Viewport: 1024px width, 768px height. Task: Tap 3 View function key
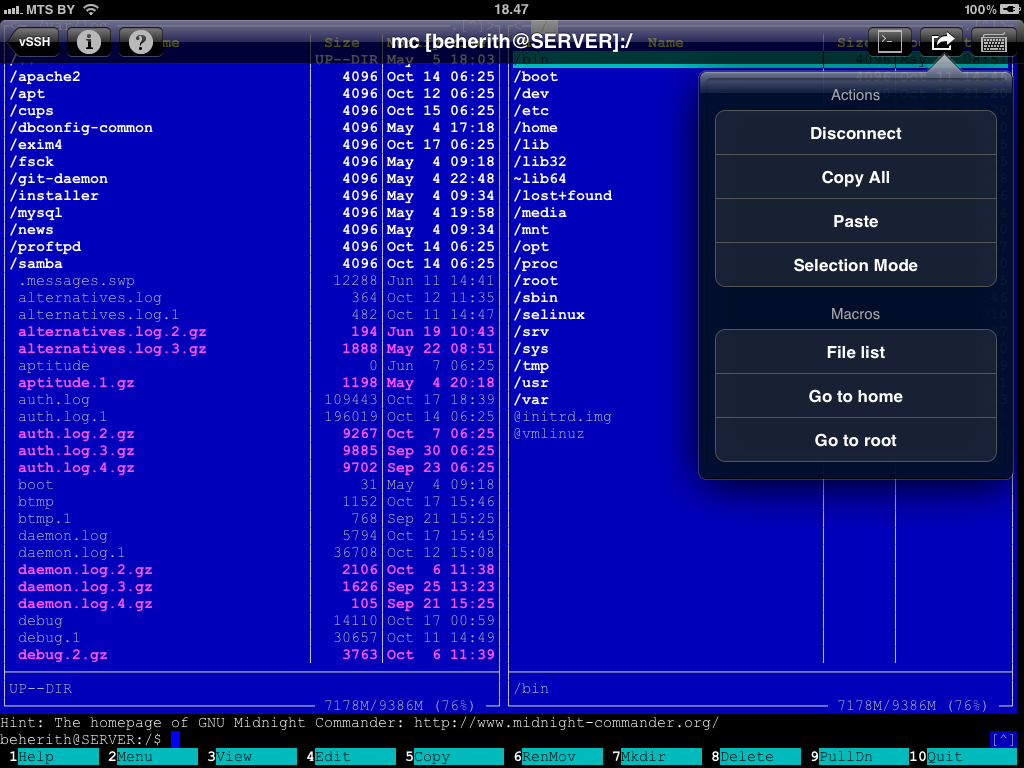pyautogui.click(x=252, y=757)
